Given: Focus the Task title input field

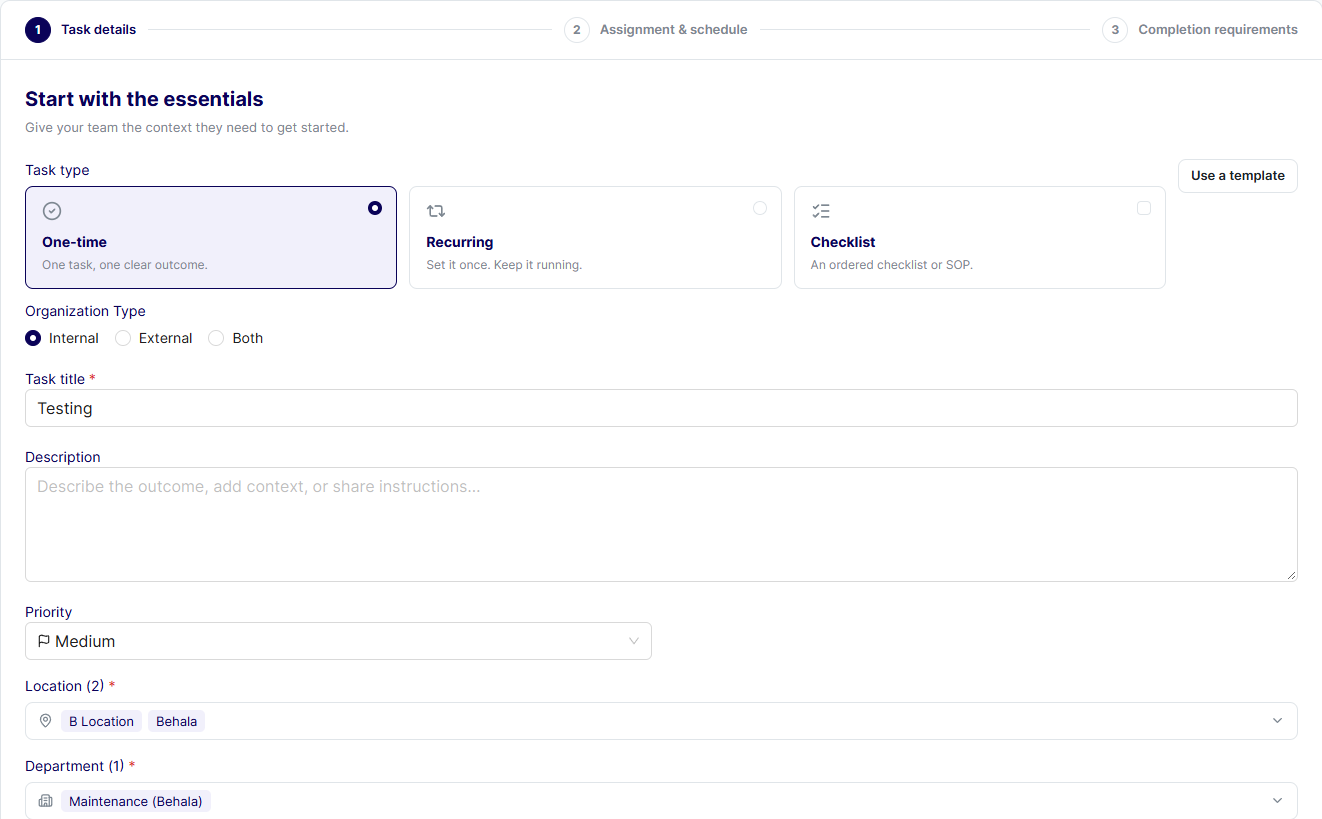Looking at the screenshot, I should (661, 408).
